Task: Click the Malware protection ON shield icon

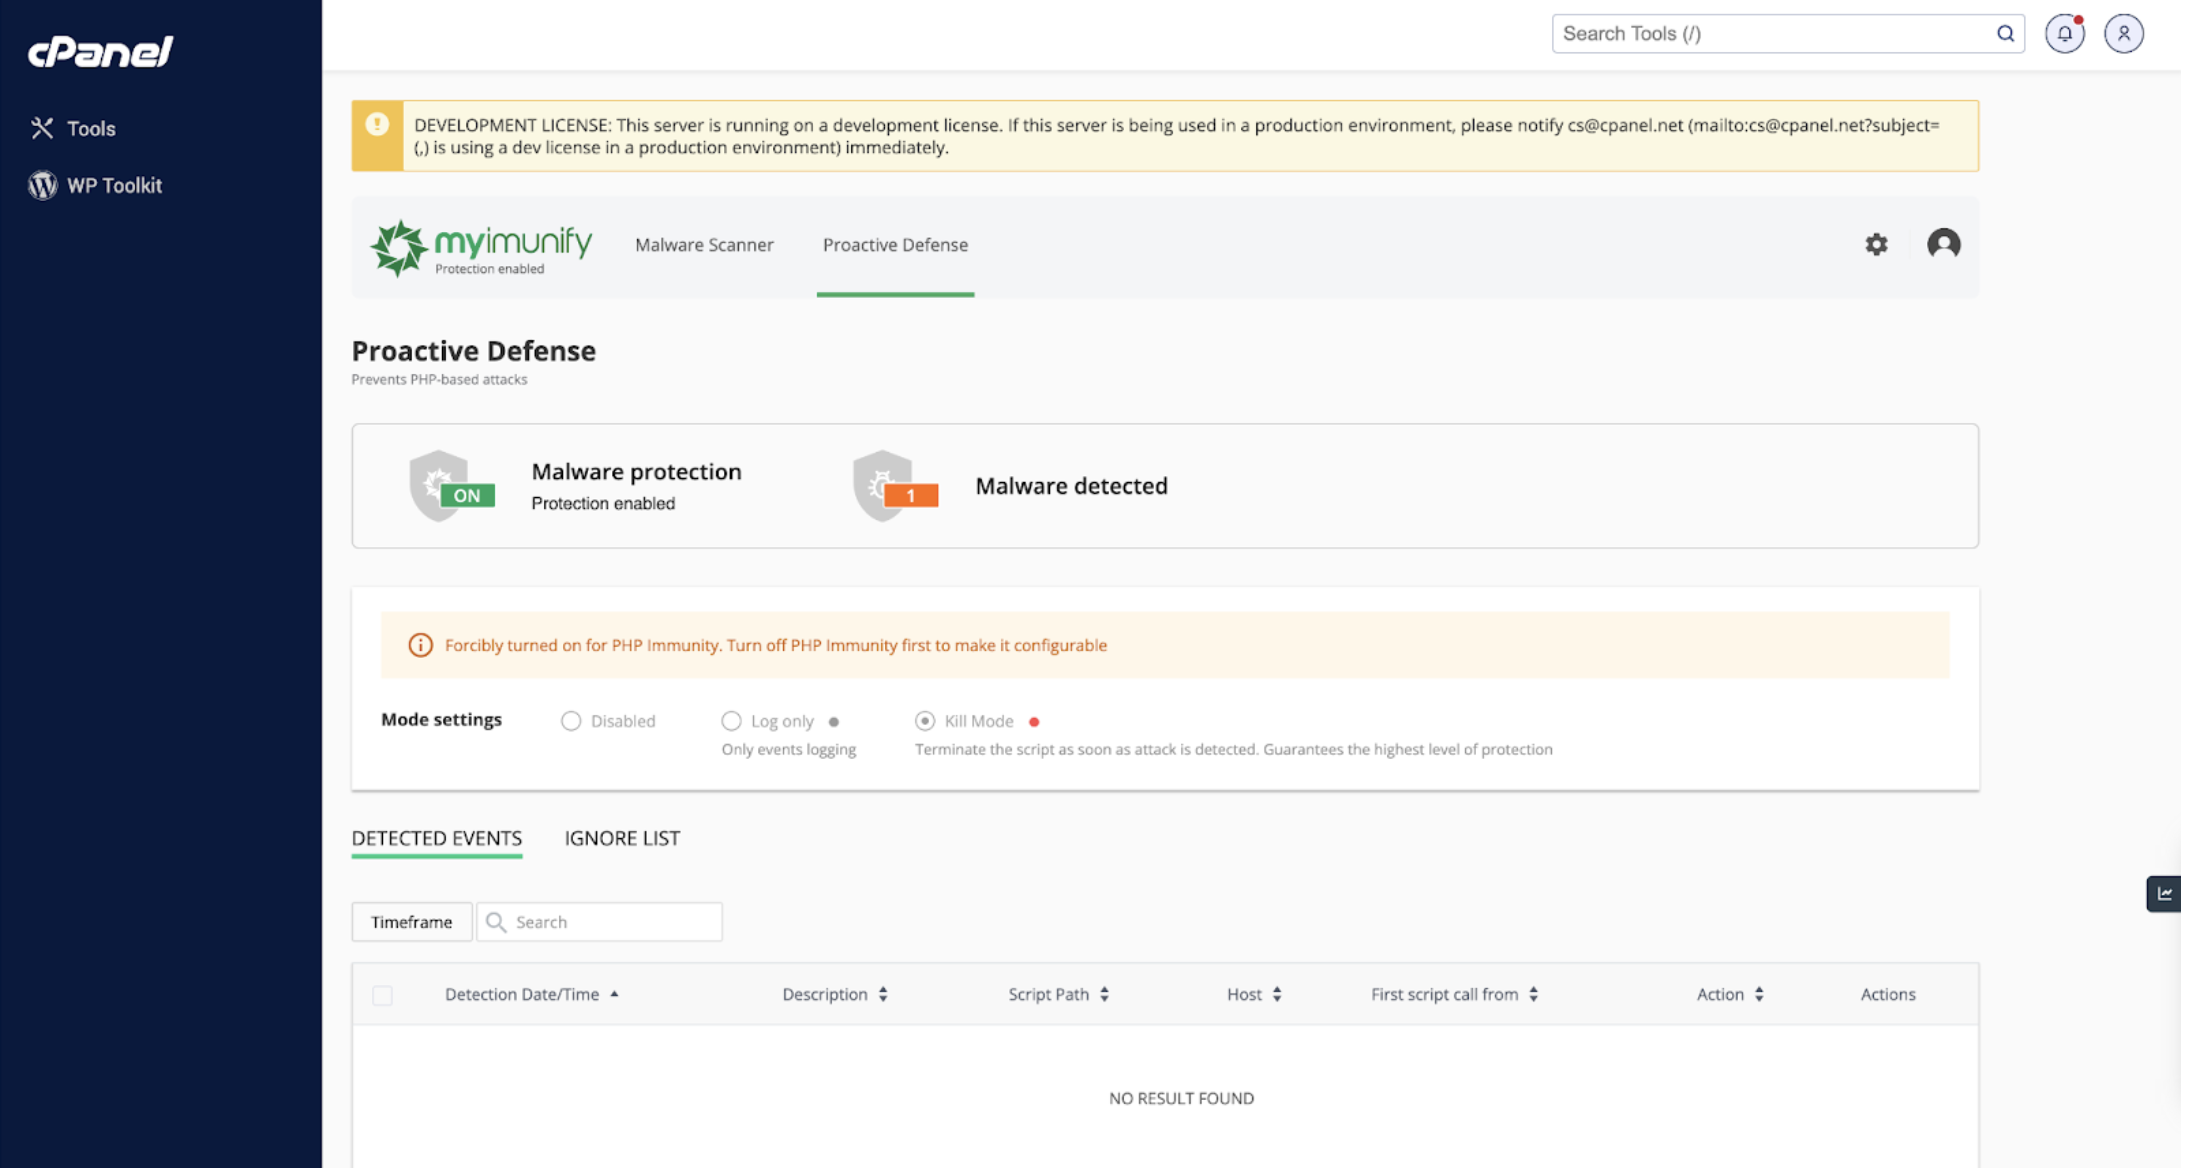Action: tap(451, 485)
